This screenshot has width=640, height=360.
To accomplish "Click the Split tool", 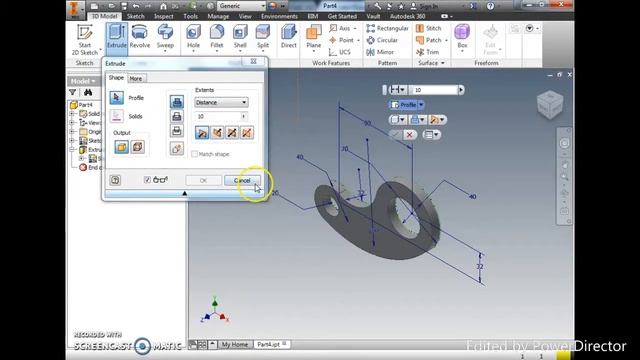I will tap(263, 37).
